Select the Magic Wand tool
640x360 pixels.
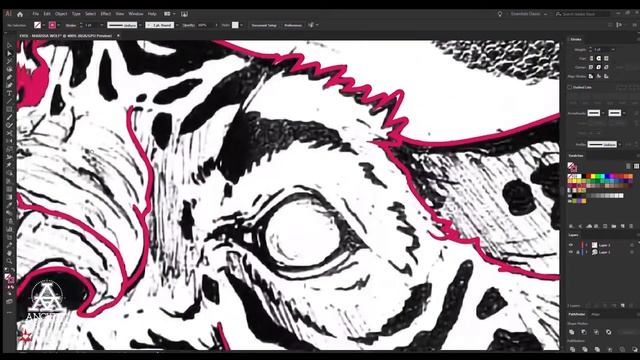click(9, 61)
